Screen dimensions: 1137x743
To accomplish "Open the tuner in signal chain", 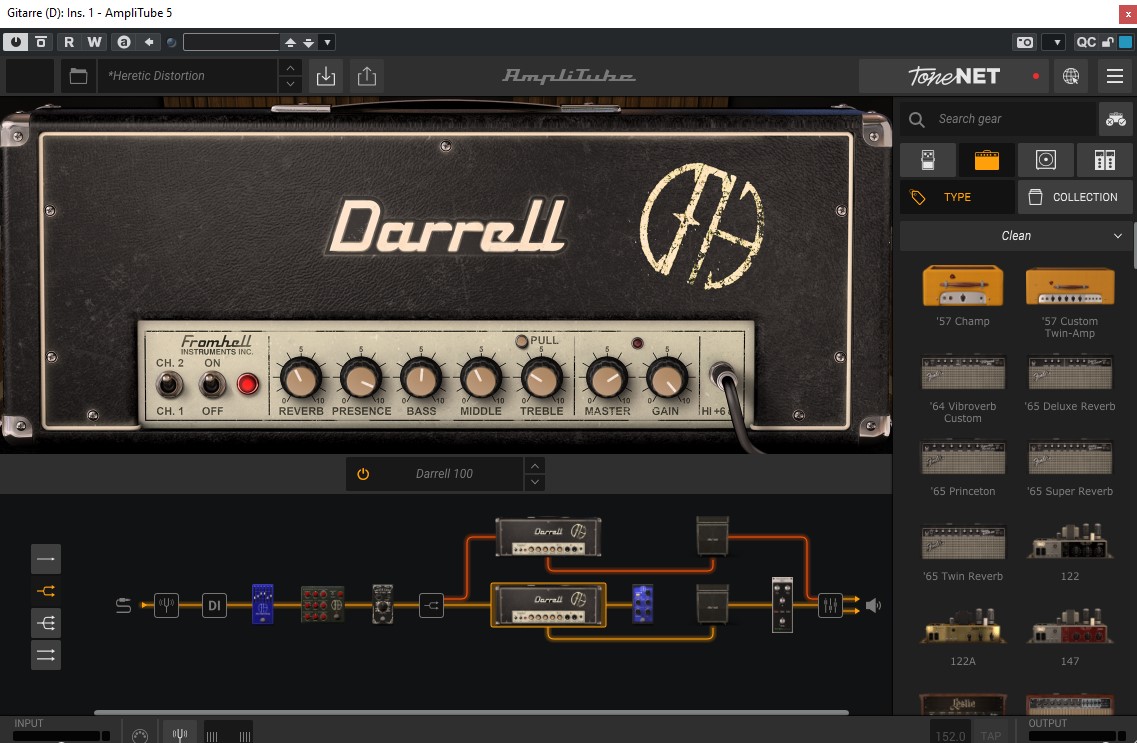I will pos(166,605).
